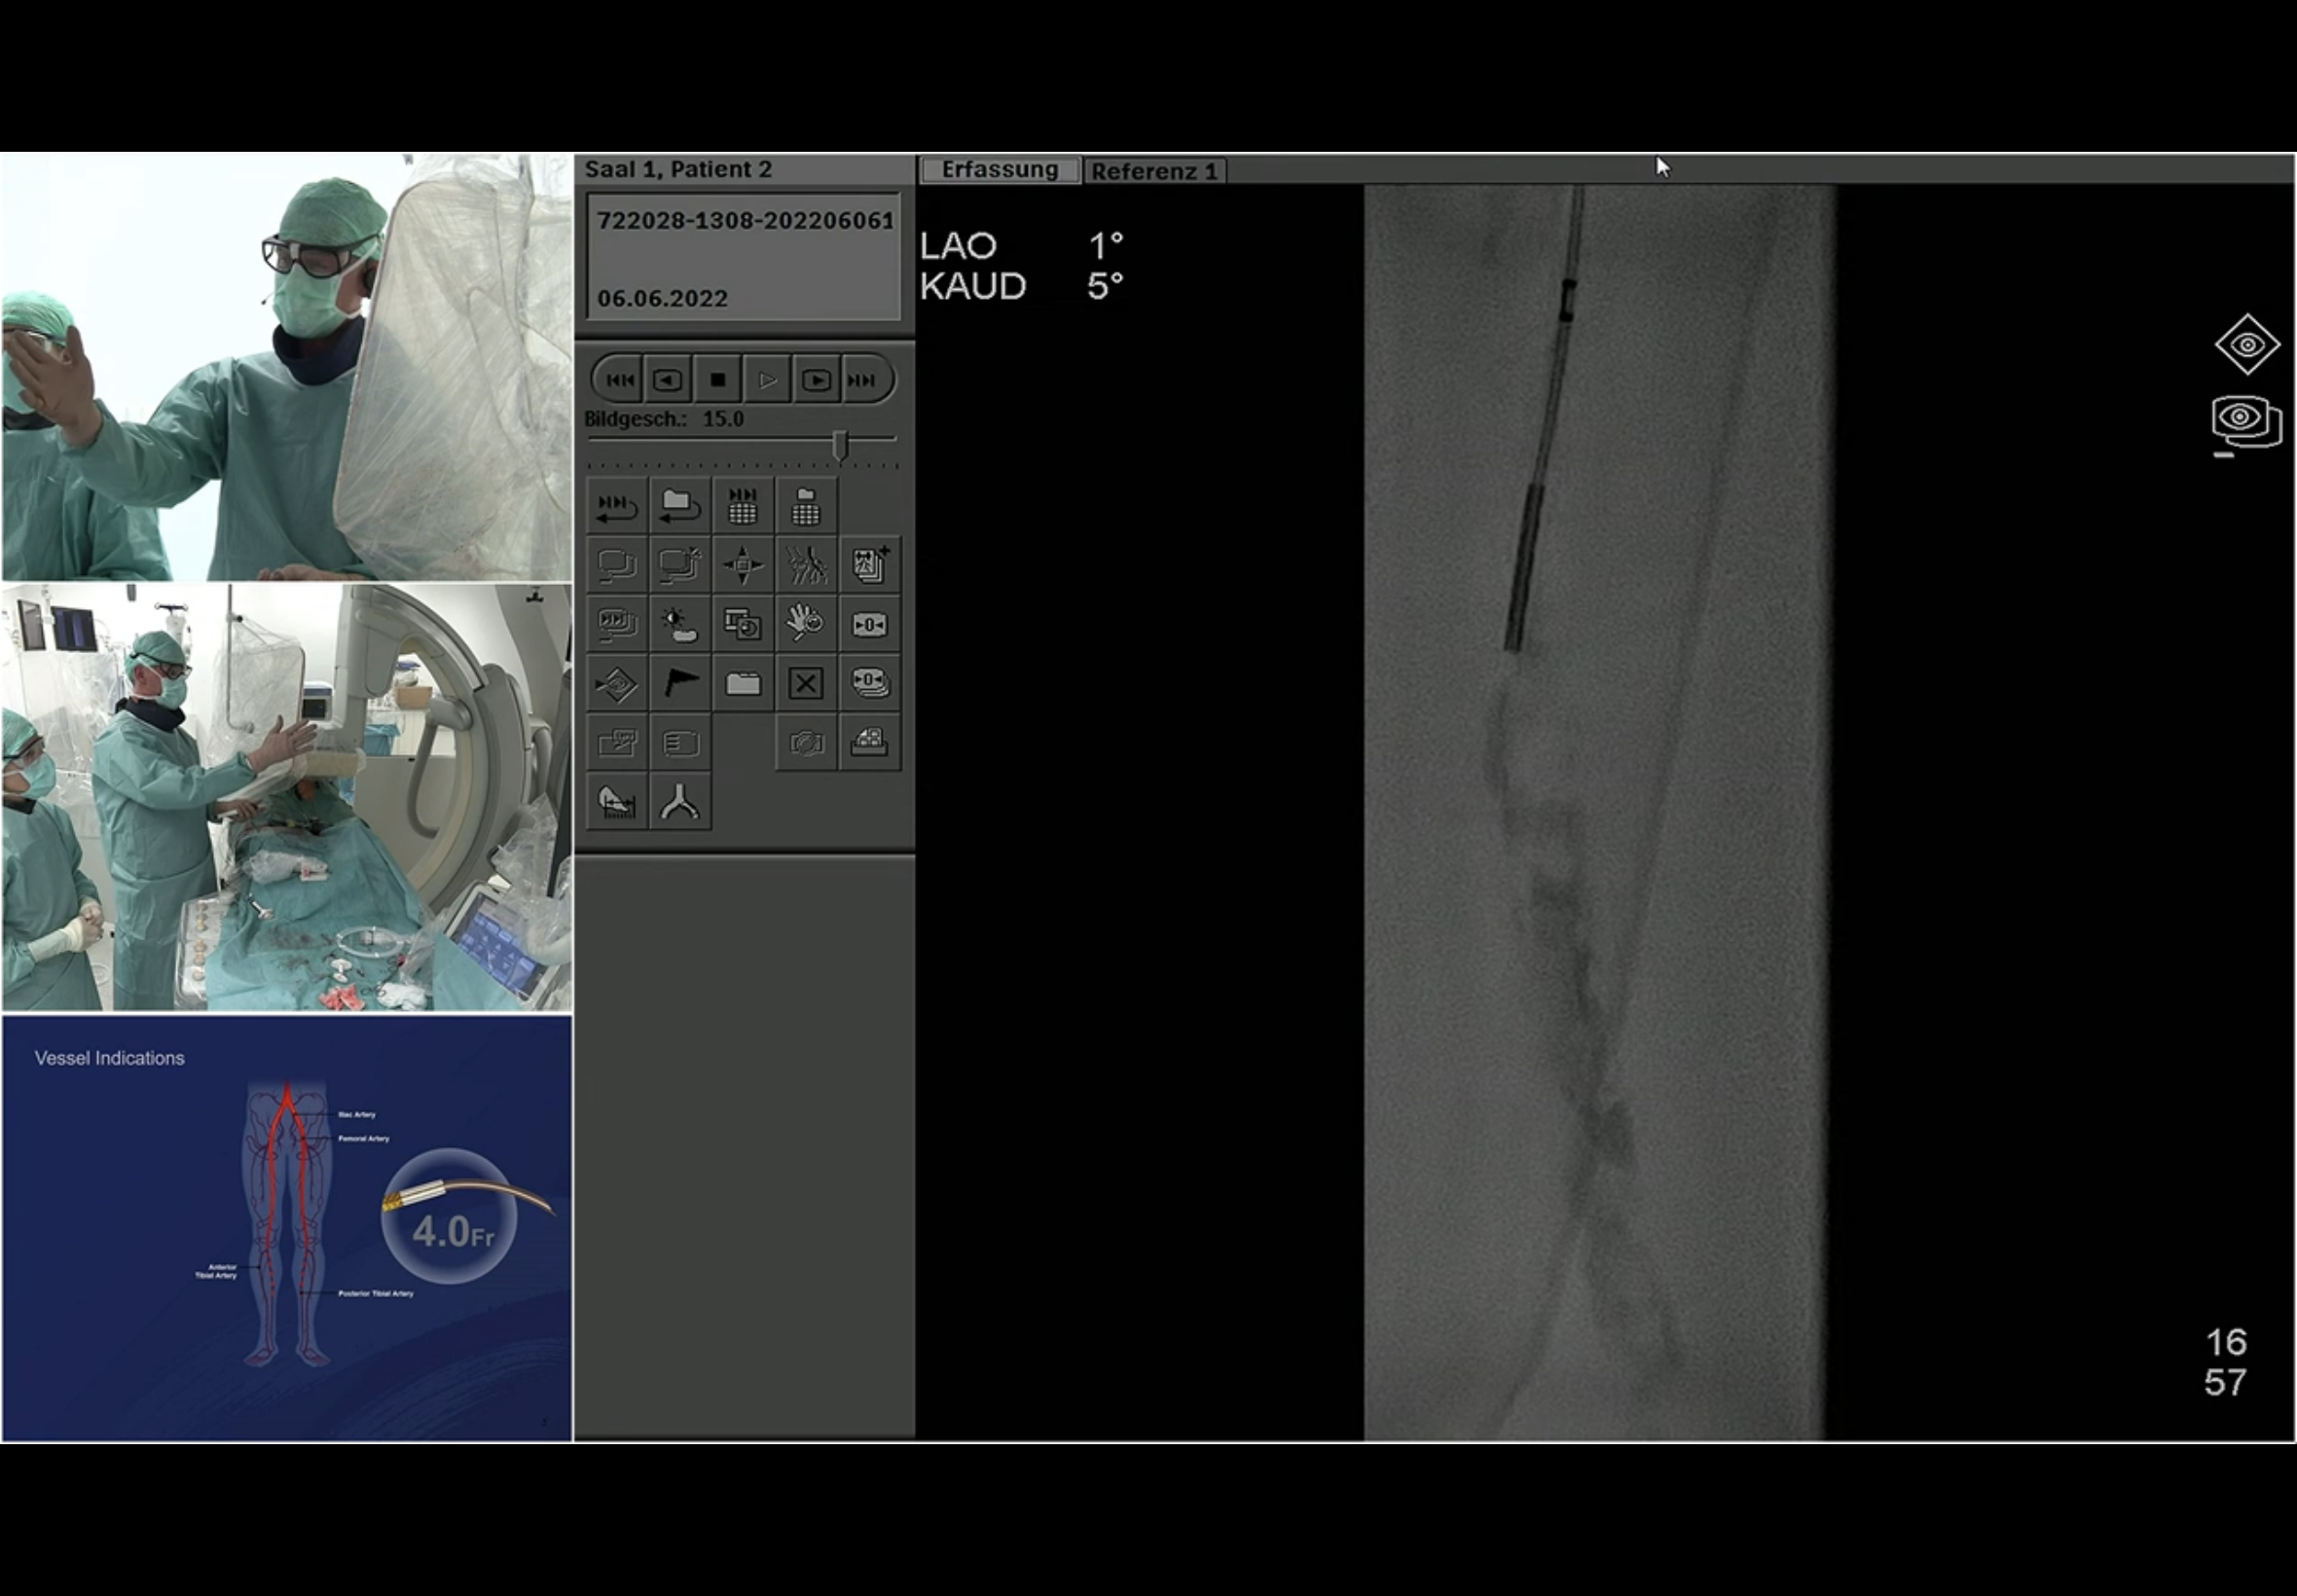
Task: Toggle the stacked eye view icon
Action: 2246,421
